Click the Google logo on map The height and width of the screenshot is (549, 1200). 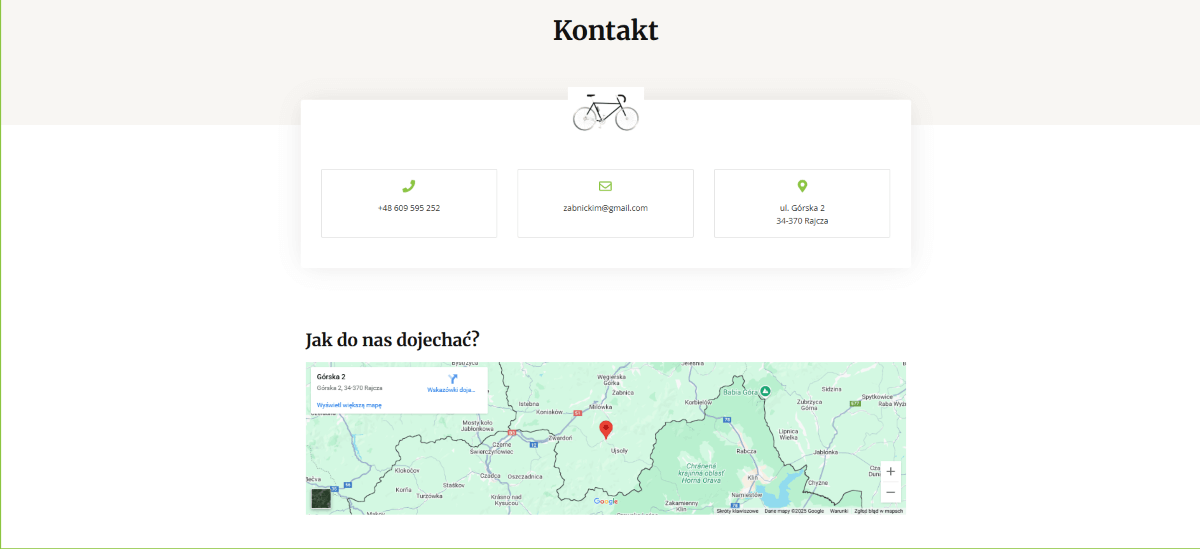605,501
